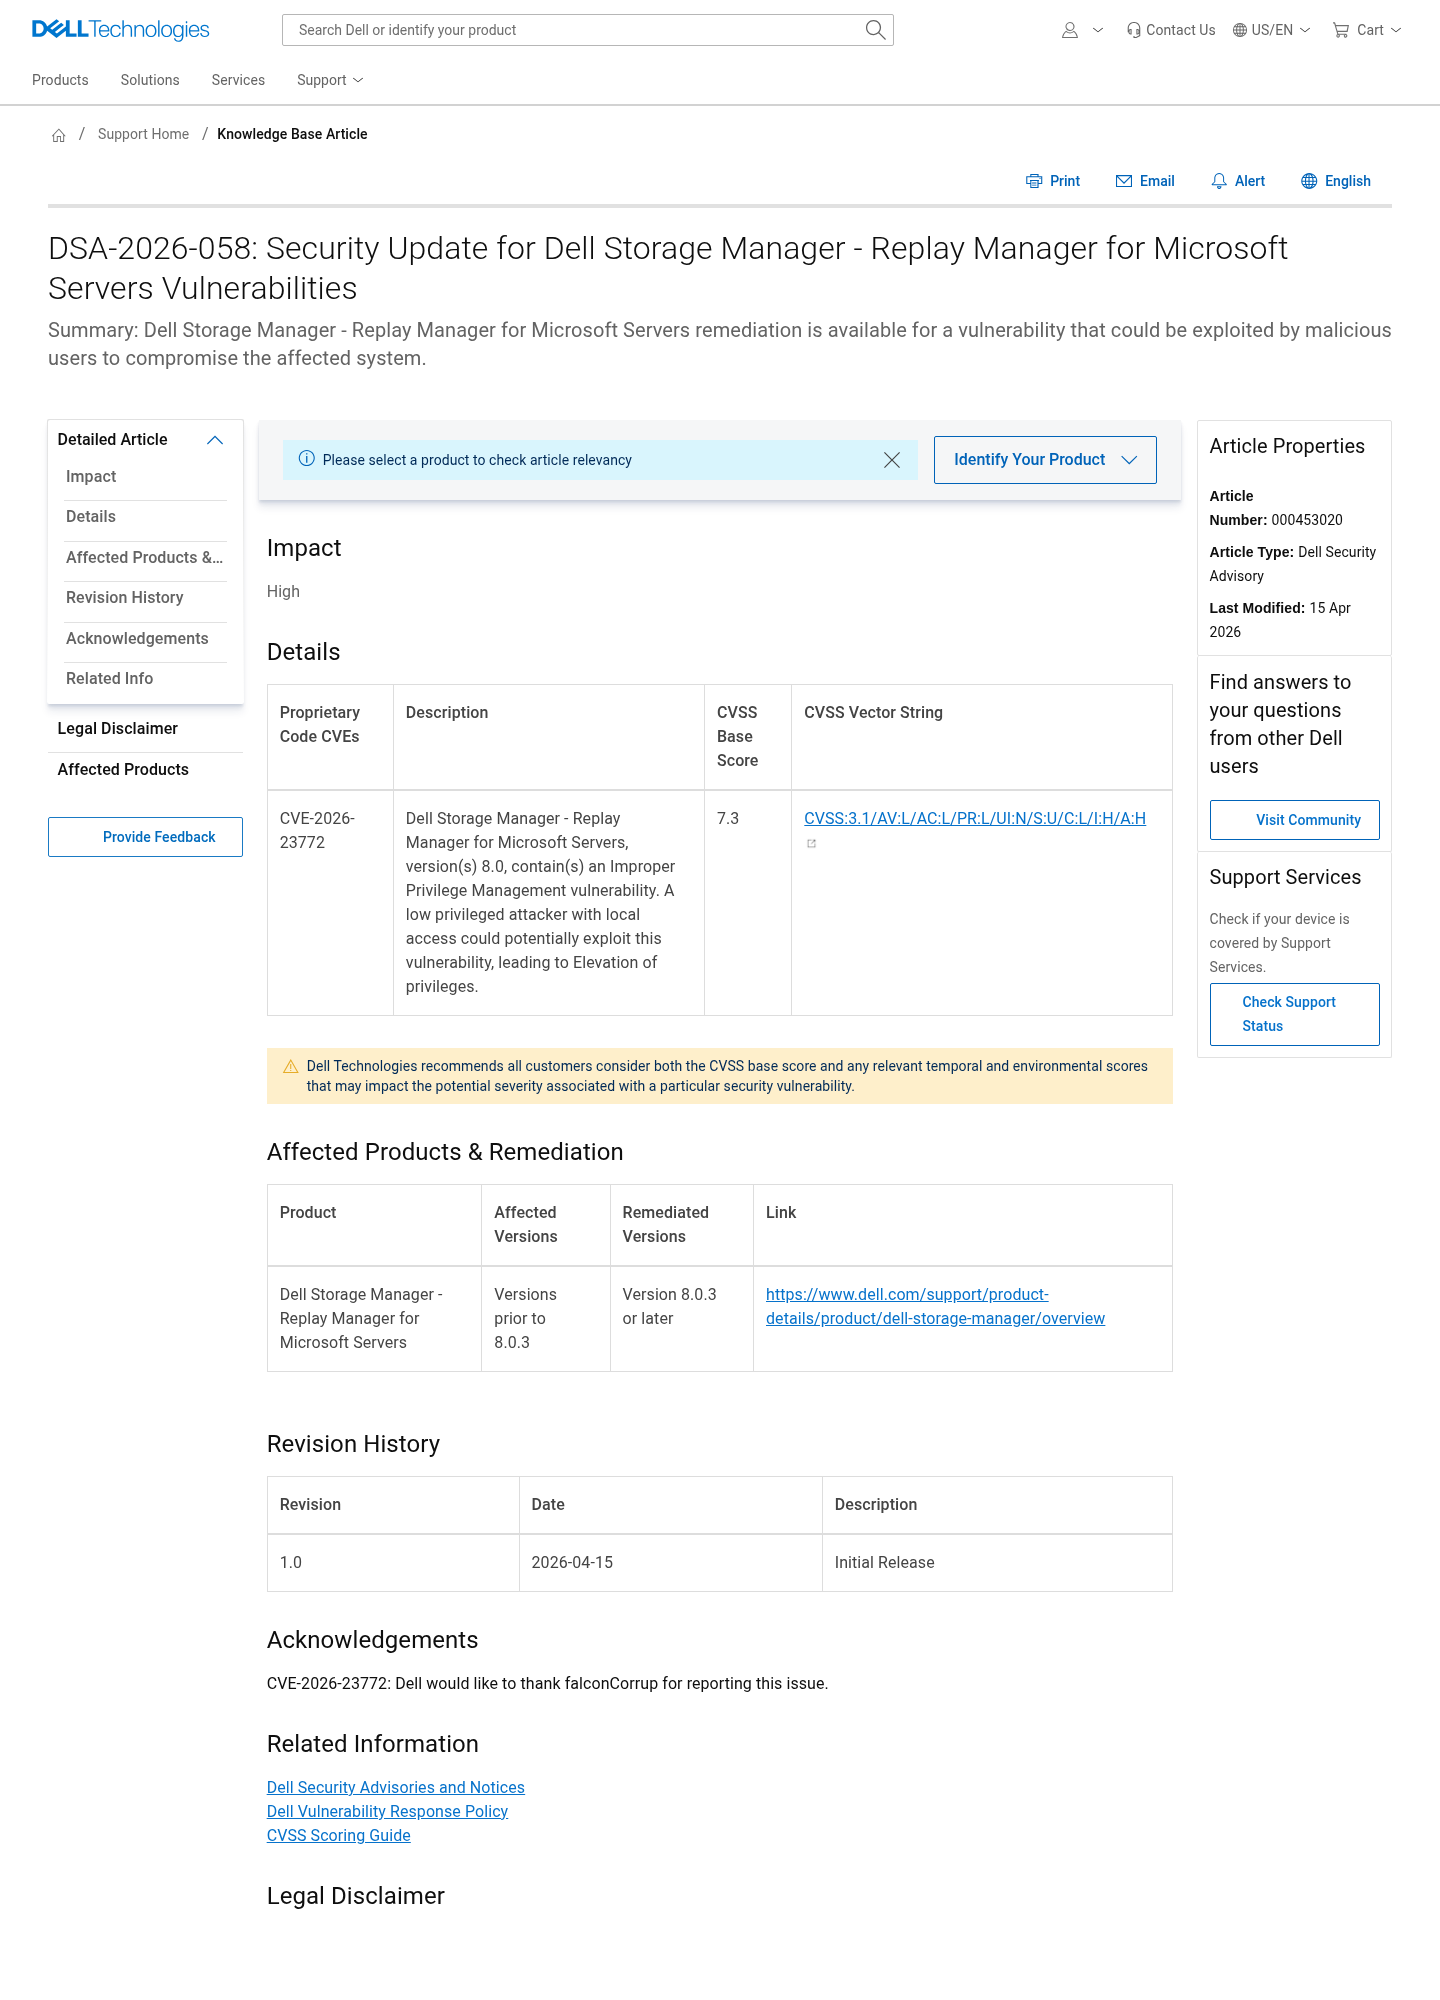Viewport: 1440px width, 2000px height.
Task: Open the US/EN region selector
Action: (x=1272, y=30)
